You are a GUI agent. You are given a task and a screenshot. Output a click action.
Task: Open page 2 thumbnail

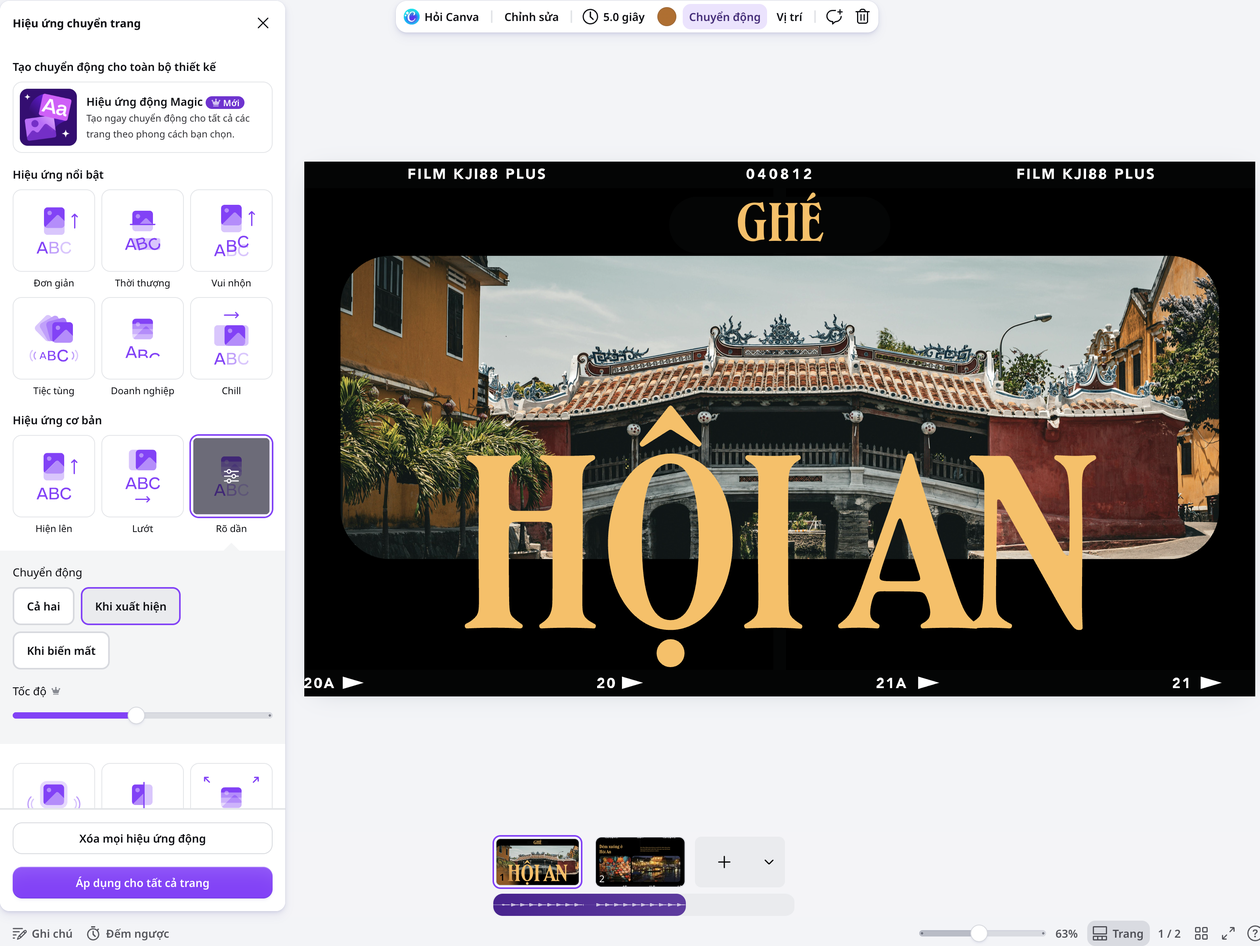pos(640,862)
